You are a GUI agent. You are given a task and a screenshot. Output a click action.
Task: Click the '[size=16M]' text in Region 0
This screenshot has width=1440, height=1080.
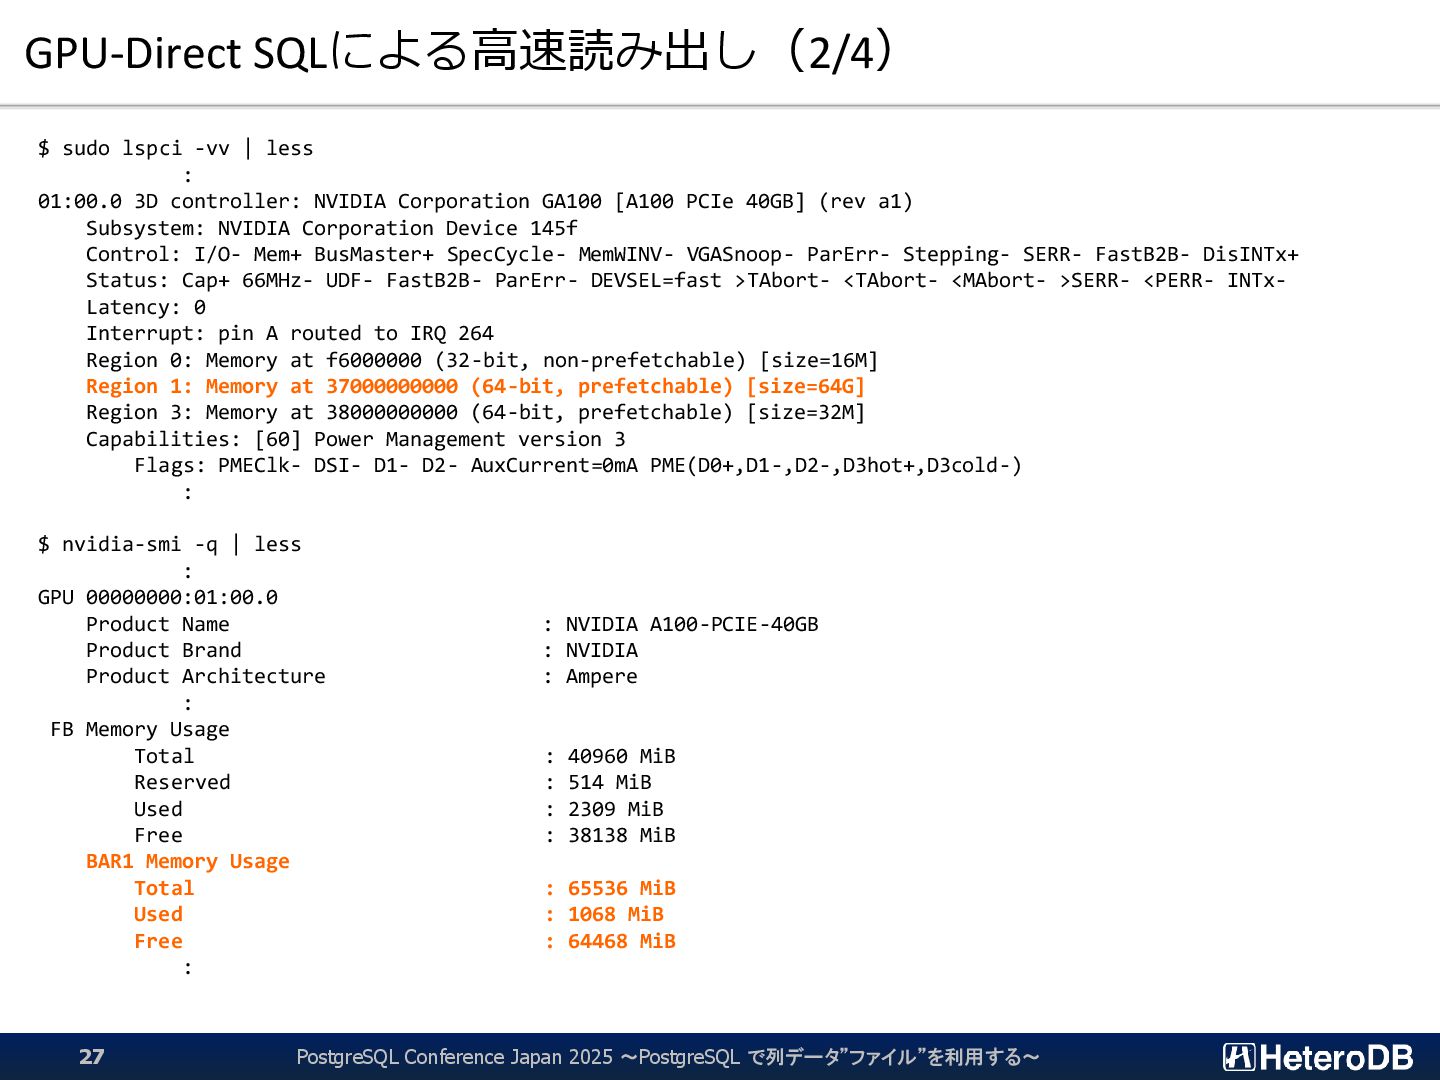coord(819,360)
